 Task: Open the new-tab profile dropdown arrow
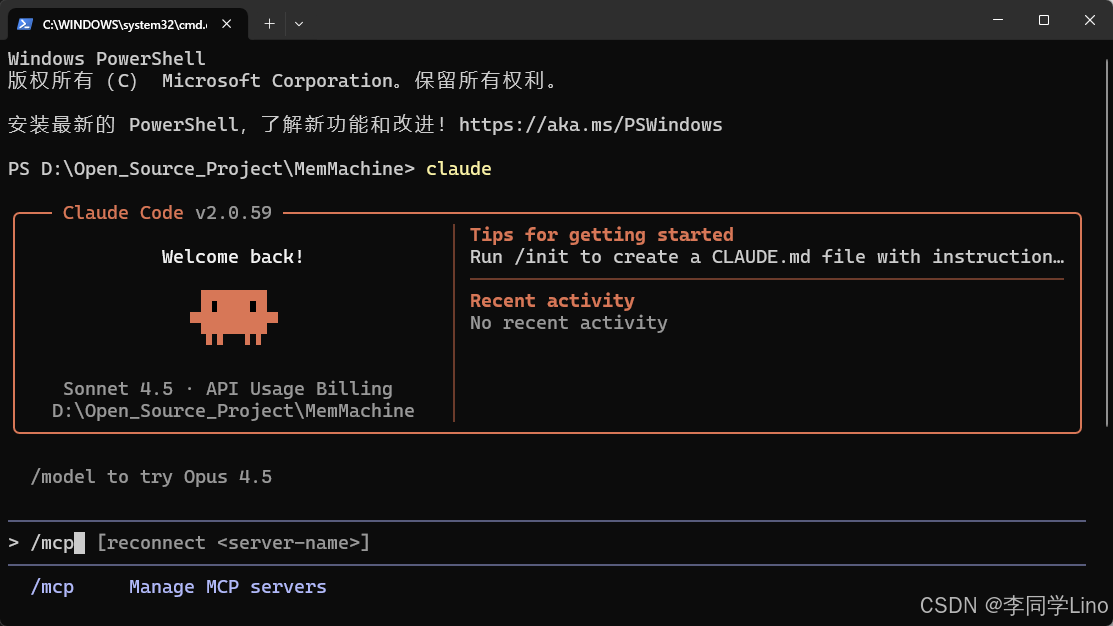point(299,24)
